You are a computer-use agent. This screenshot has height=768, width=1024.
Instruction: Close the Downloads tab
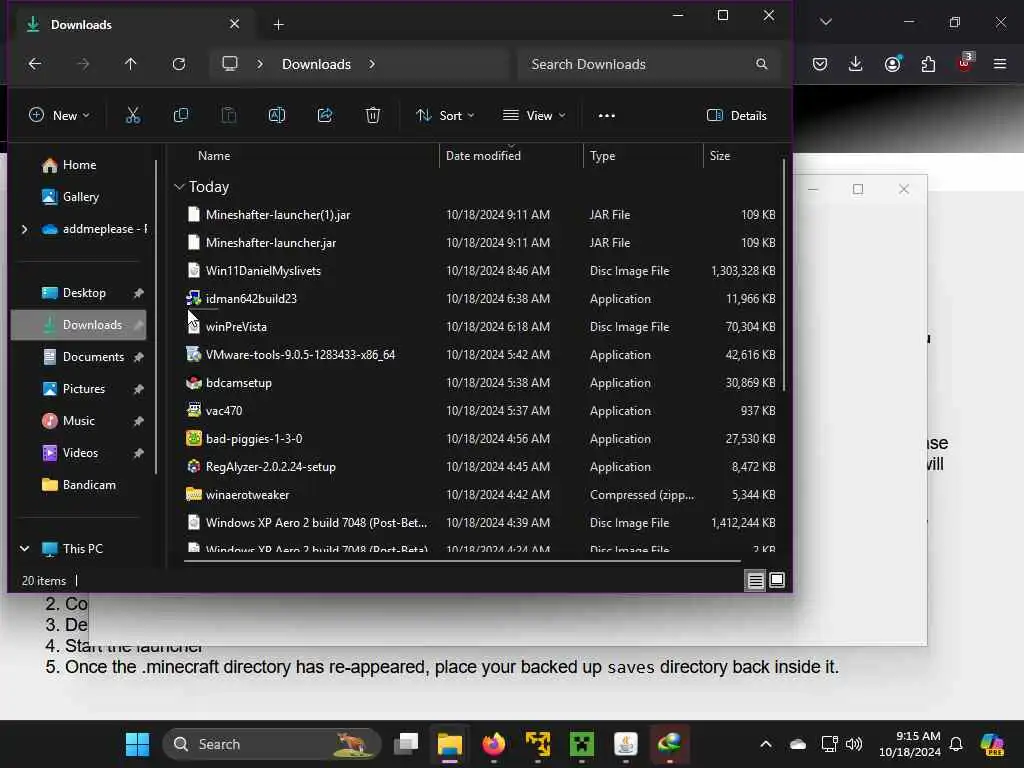coord(234,24)
